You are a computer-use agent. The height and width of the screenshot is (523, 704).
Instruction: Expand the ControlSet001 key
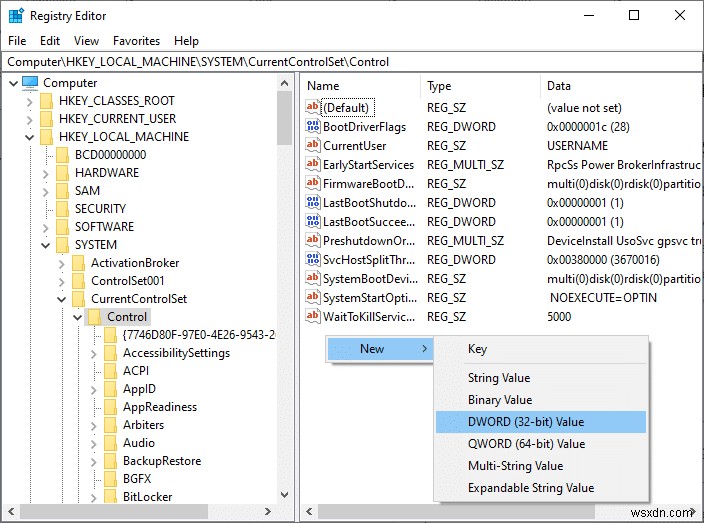(62, 281)
